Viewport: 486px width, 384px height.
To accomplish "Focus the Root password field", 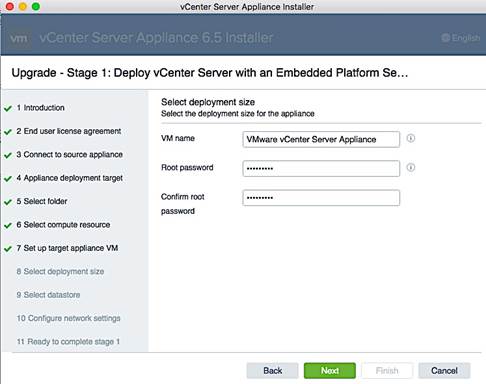I will click(321, 168).
